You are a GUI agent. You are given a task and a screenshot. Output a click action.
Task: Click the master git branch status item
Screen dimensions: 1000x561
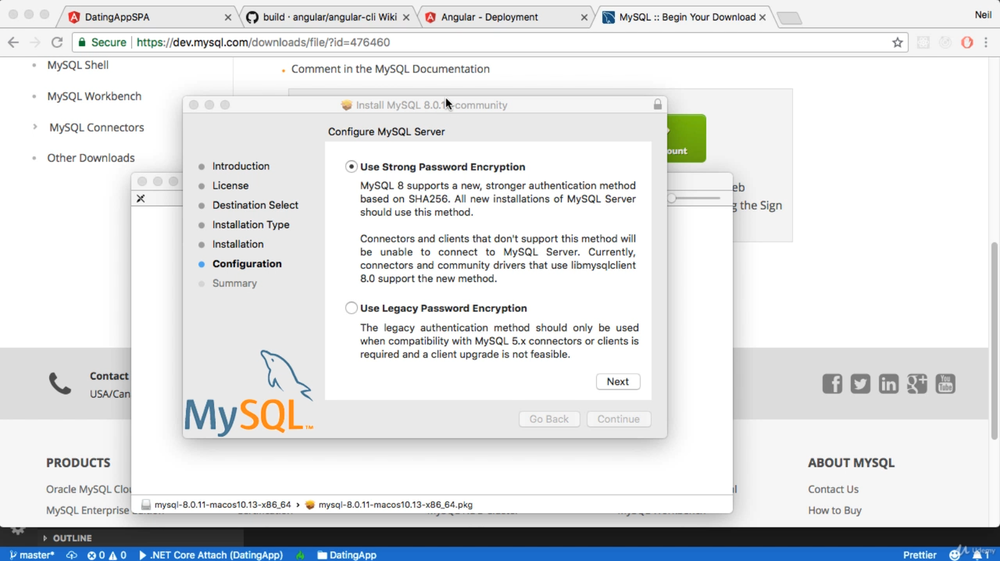point(32,555)
